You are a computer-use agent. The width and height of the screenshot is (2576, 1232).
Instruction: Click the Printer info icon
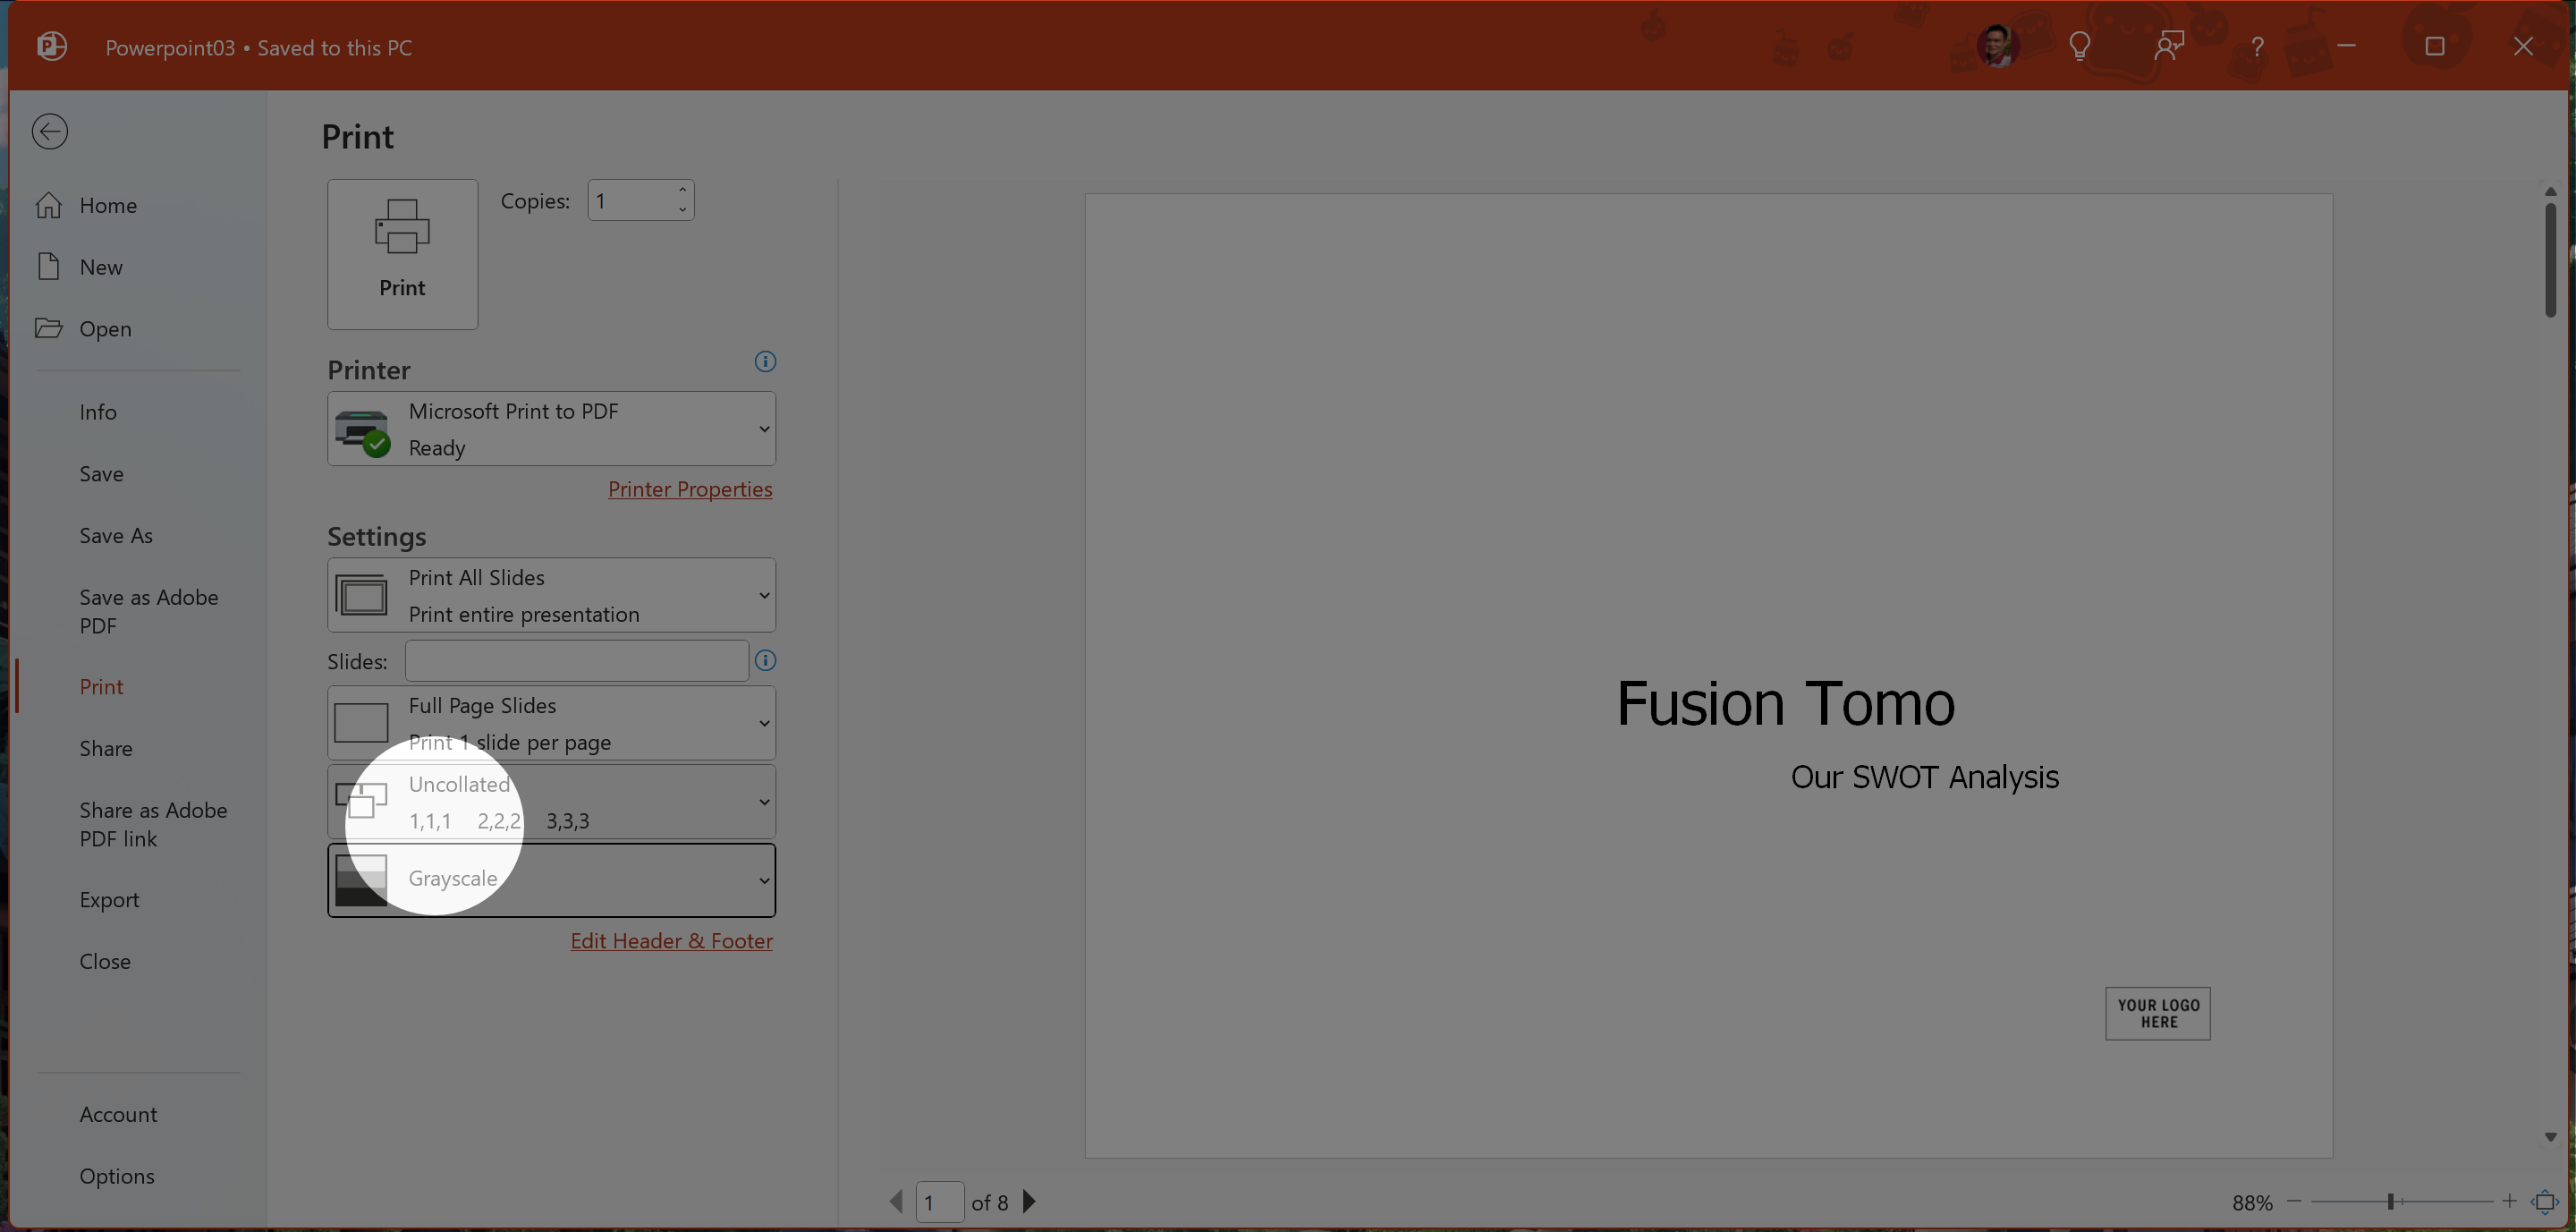pyautogui.click(x=765, y=362)
